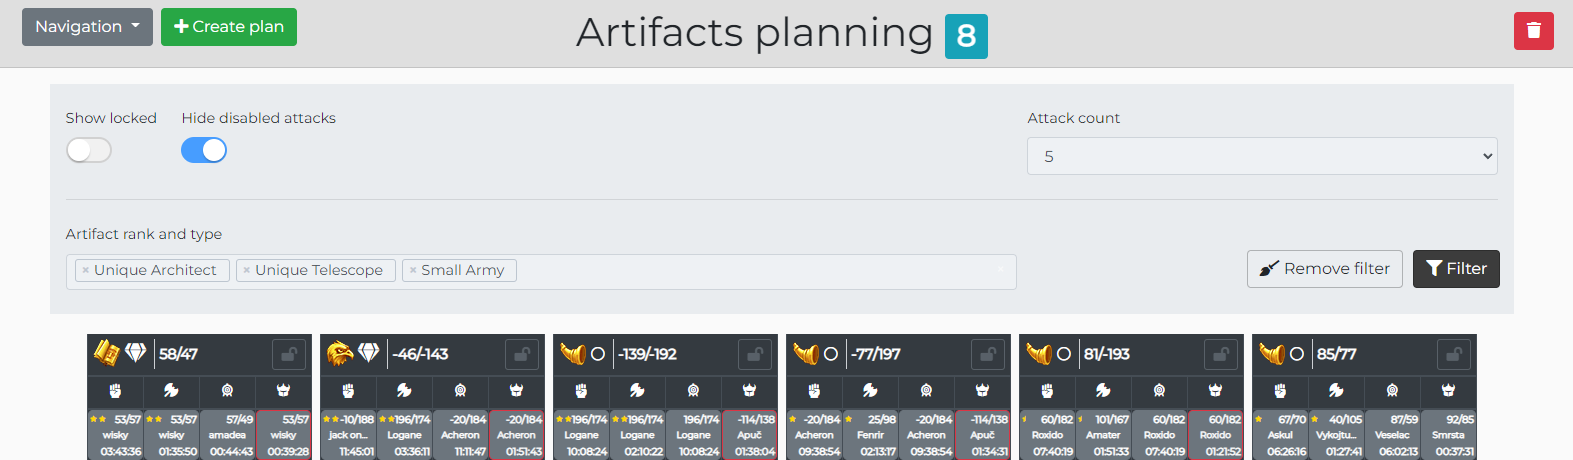Click the red trash delete button
This screenshot has height=460, width=1573.
(x=1533, y=31)
